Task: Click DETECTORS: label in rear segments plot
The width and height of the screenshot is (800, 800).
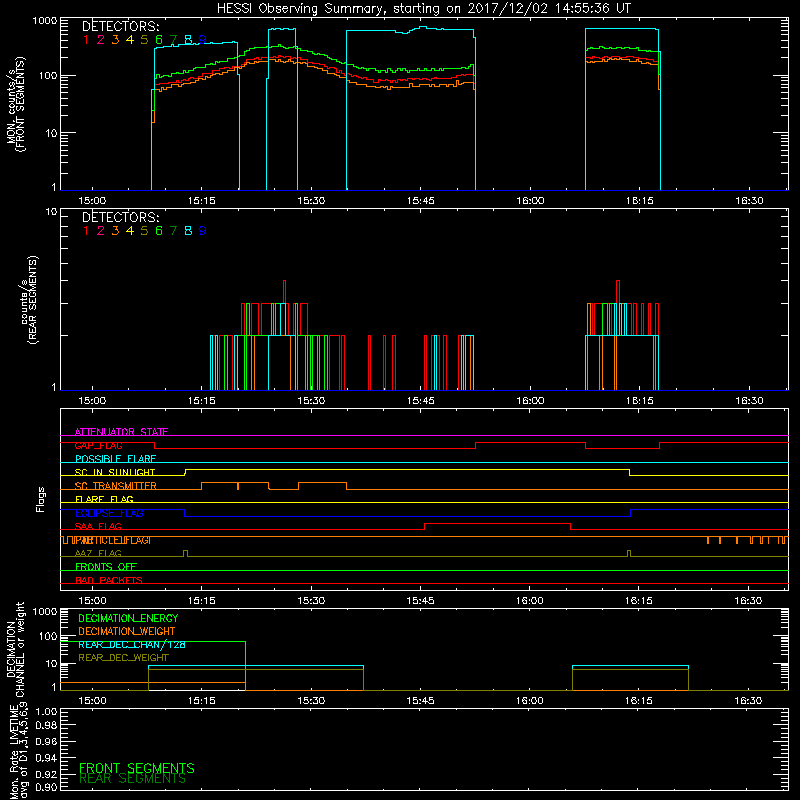Action: (121, 218)
